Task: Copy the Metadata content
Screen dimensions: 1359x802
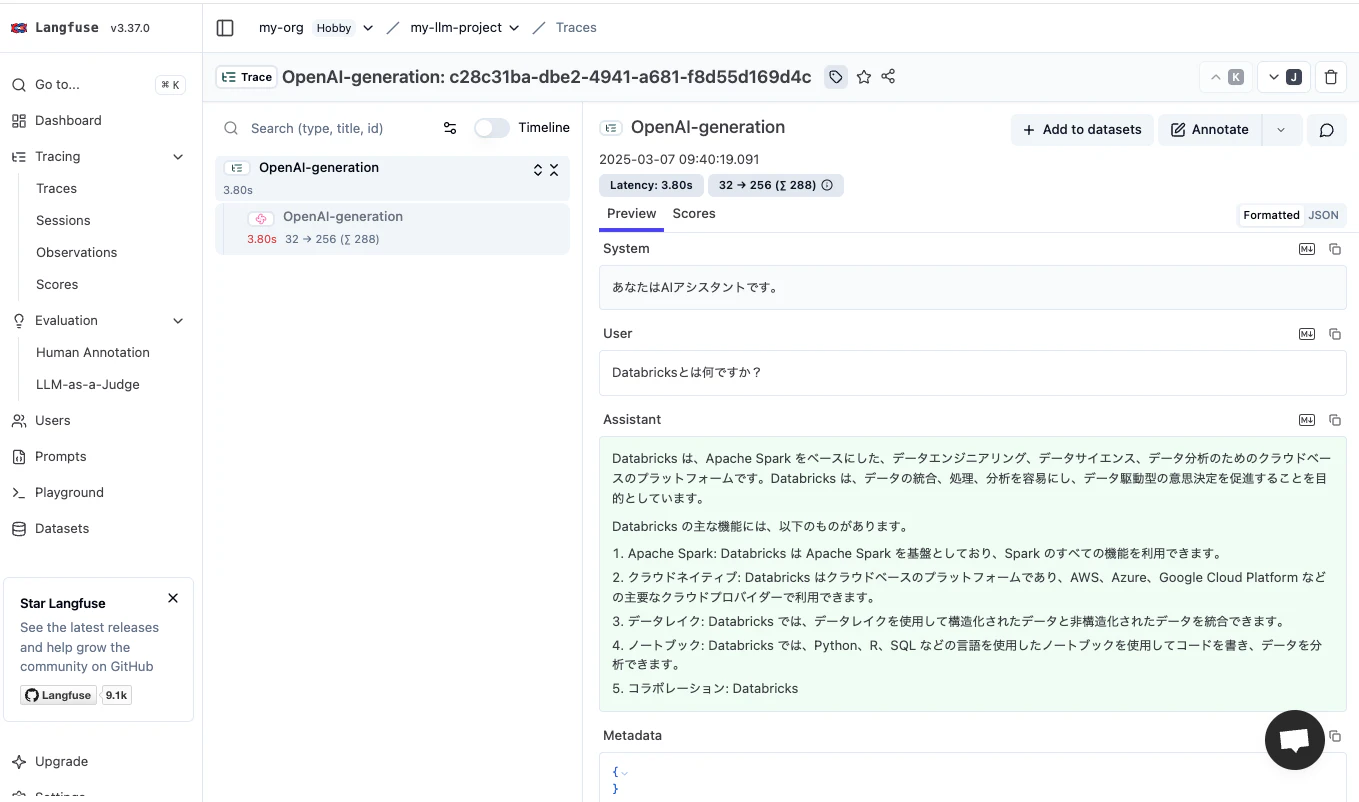Action: pyautogui.click(x=1335, y=736)
